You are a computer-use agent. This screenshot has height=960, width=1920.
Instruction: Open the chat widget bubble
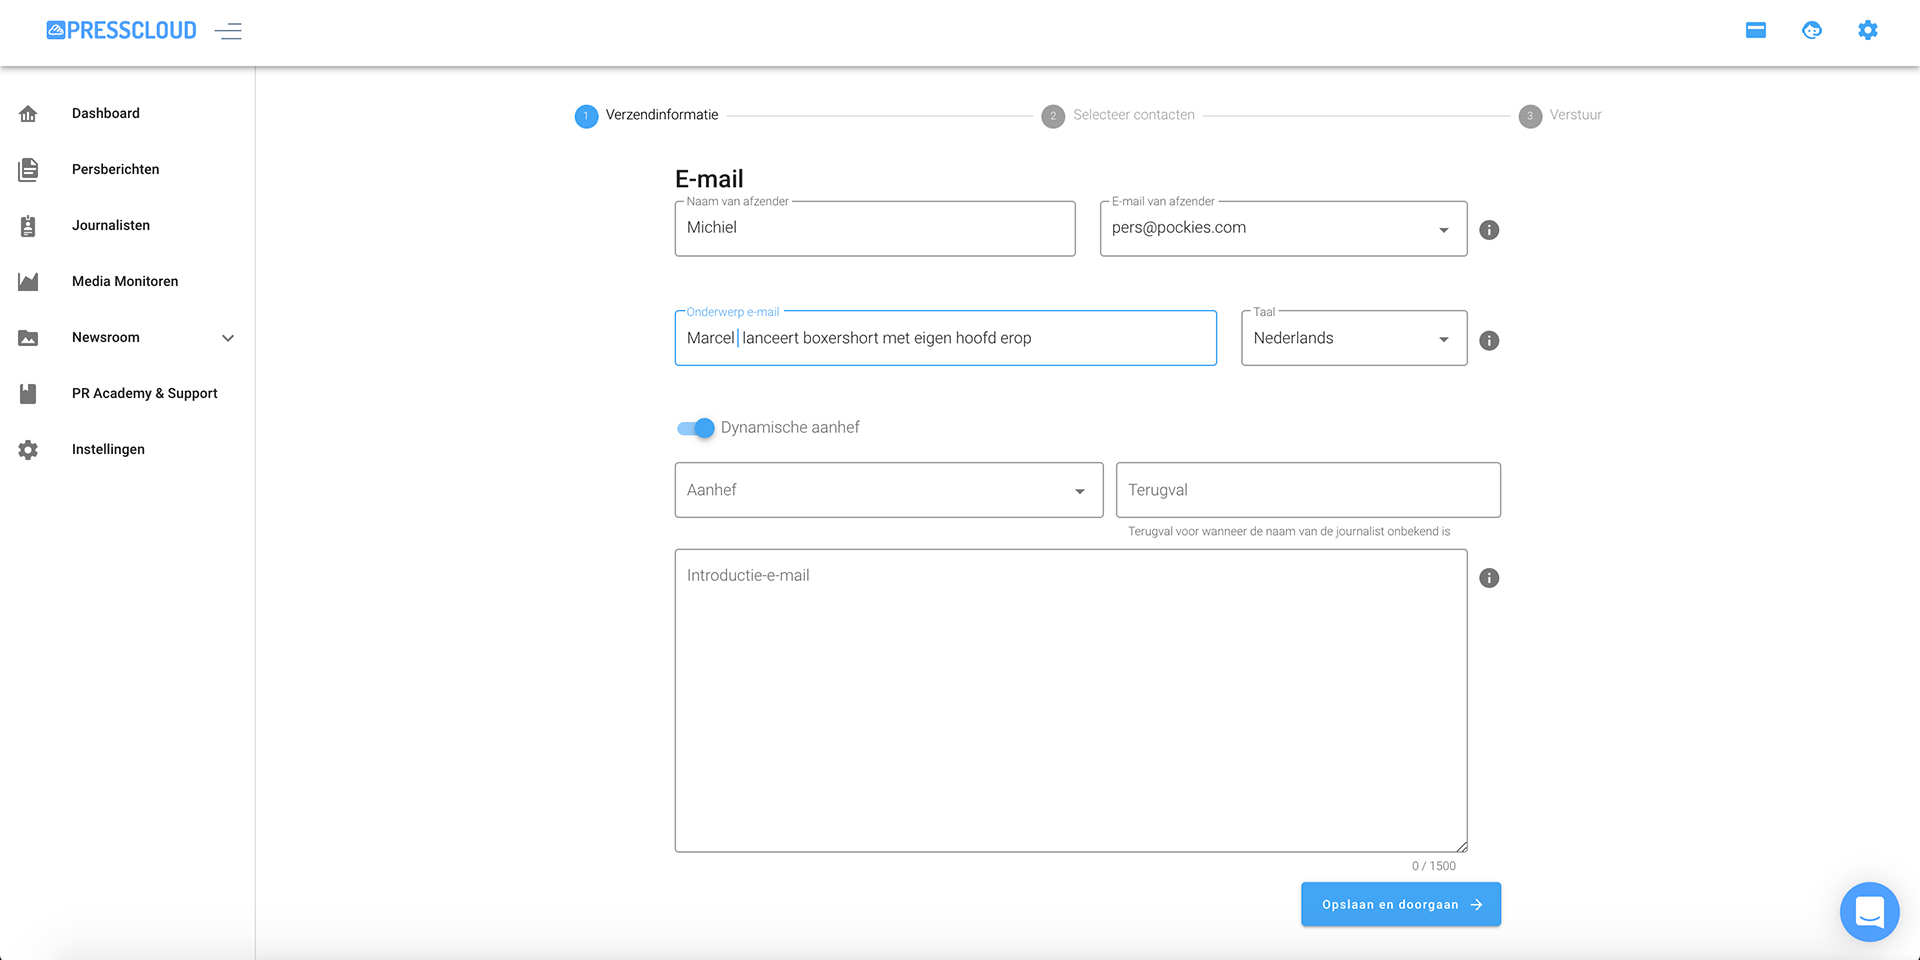point(1868,911)
